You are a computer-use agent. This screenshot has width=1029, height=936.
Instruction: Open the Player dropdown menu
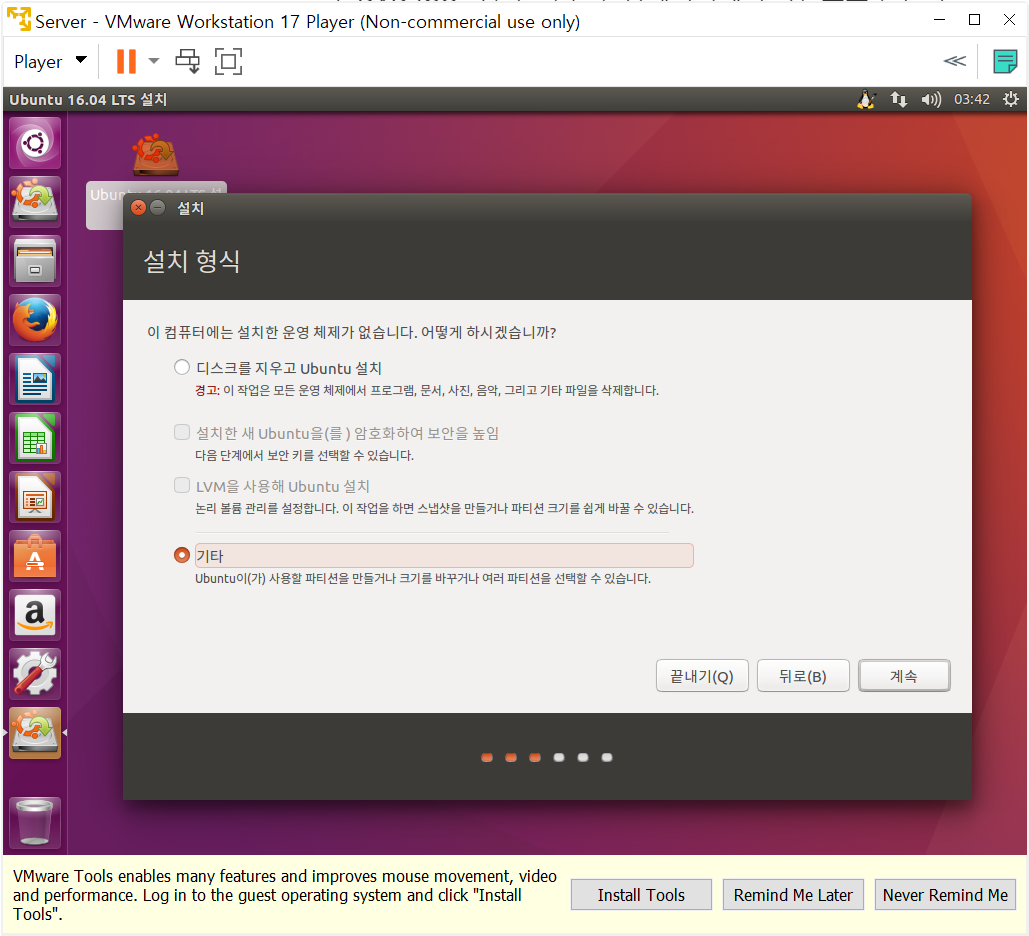tap(51, 62)
